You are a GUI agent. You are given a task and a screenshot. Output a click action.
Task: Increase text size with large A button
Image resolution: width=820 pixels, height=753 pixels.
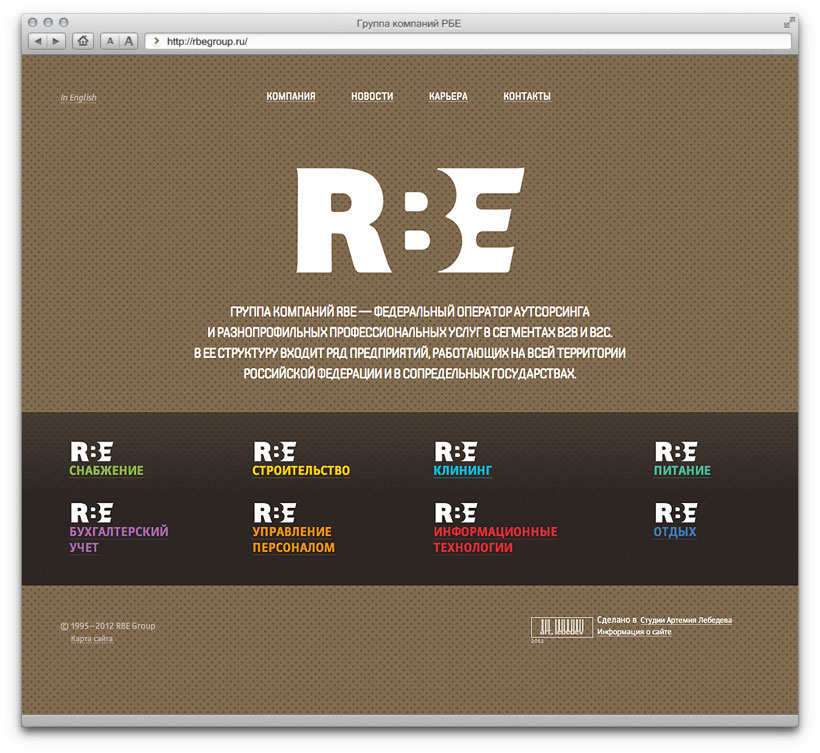click(128, 41)
